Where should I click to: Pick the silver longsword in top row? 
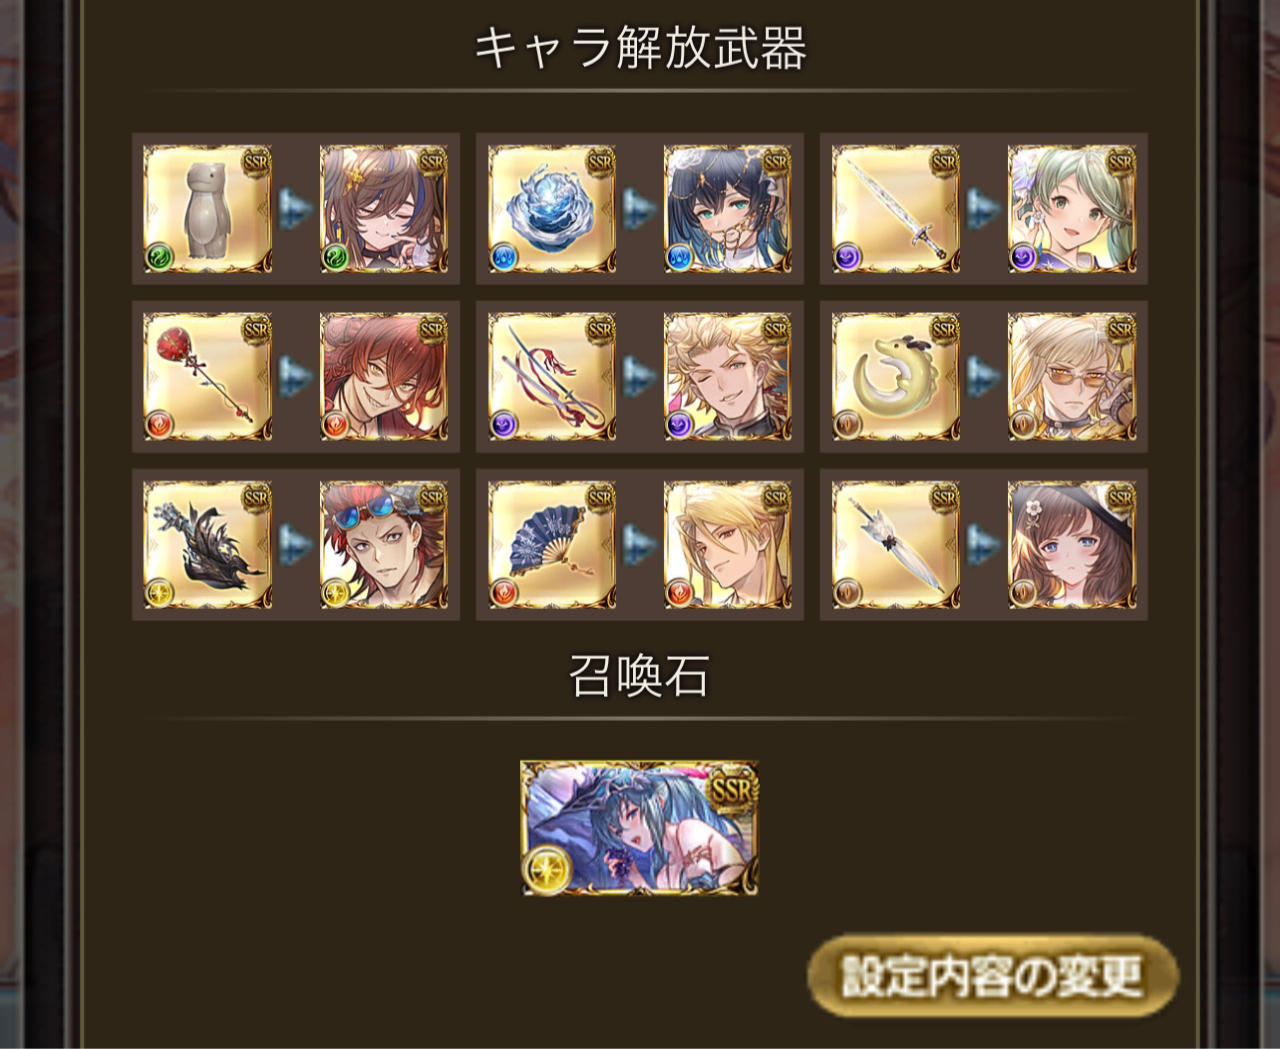point(896,209)
